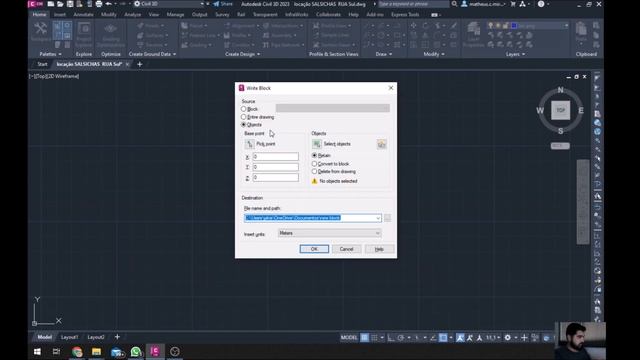
Task: Close the Write Block dialog
Action: click(x=391, y=88)
